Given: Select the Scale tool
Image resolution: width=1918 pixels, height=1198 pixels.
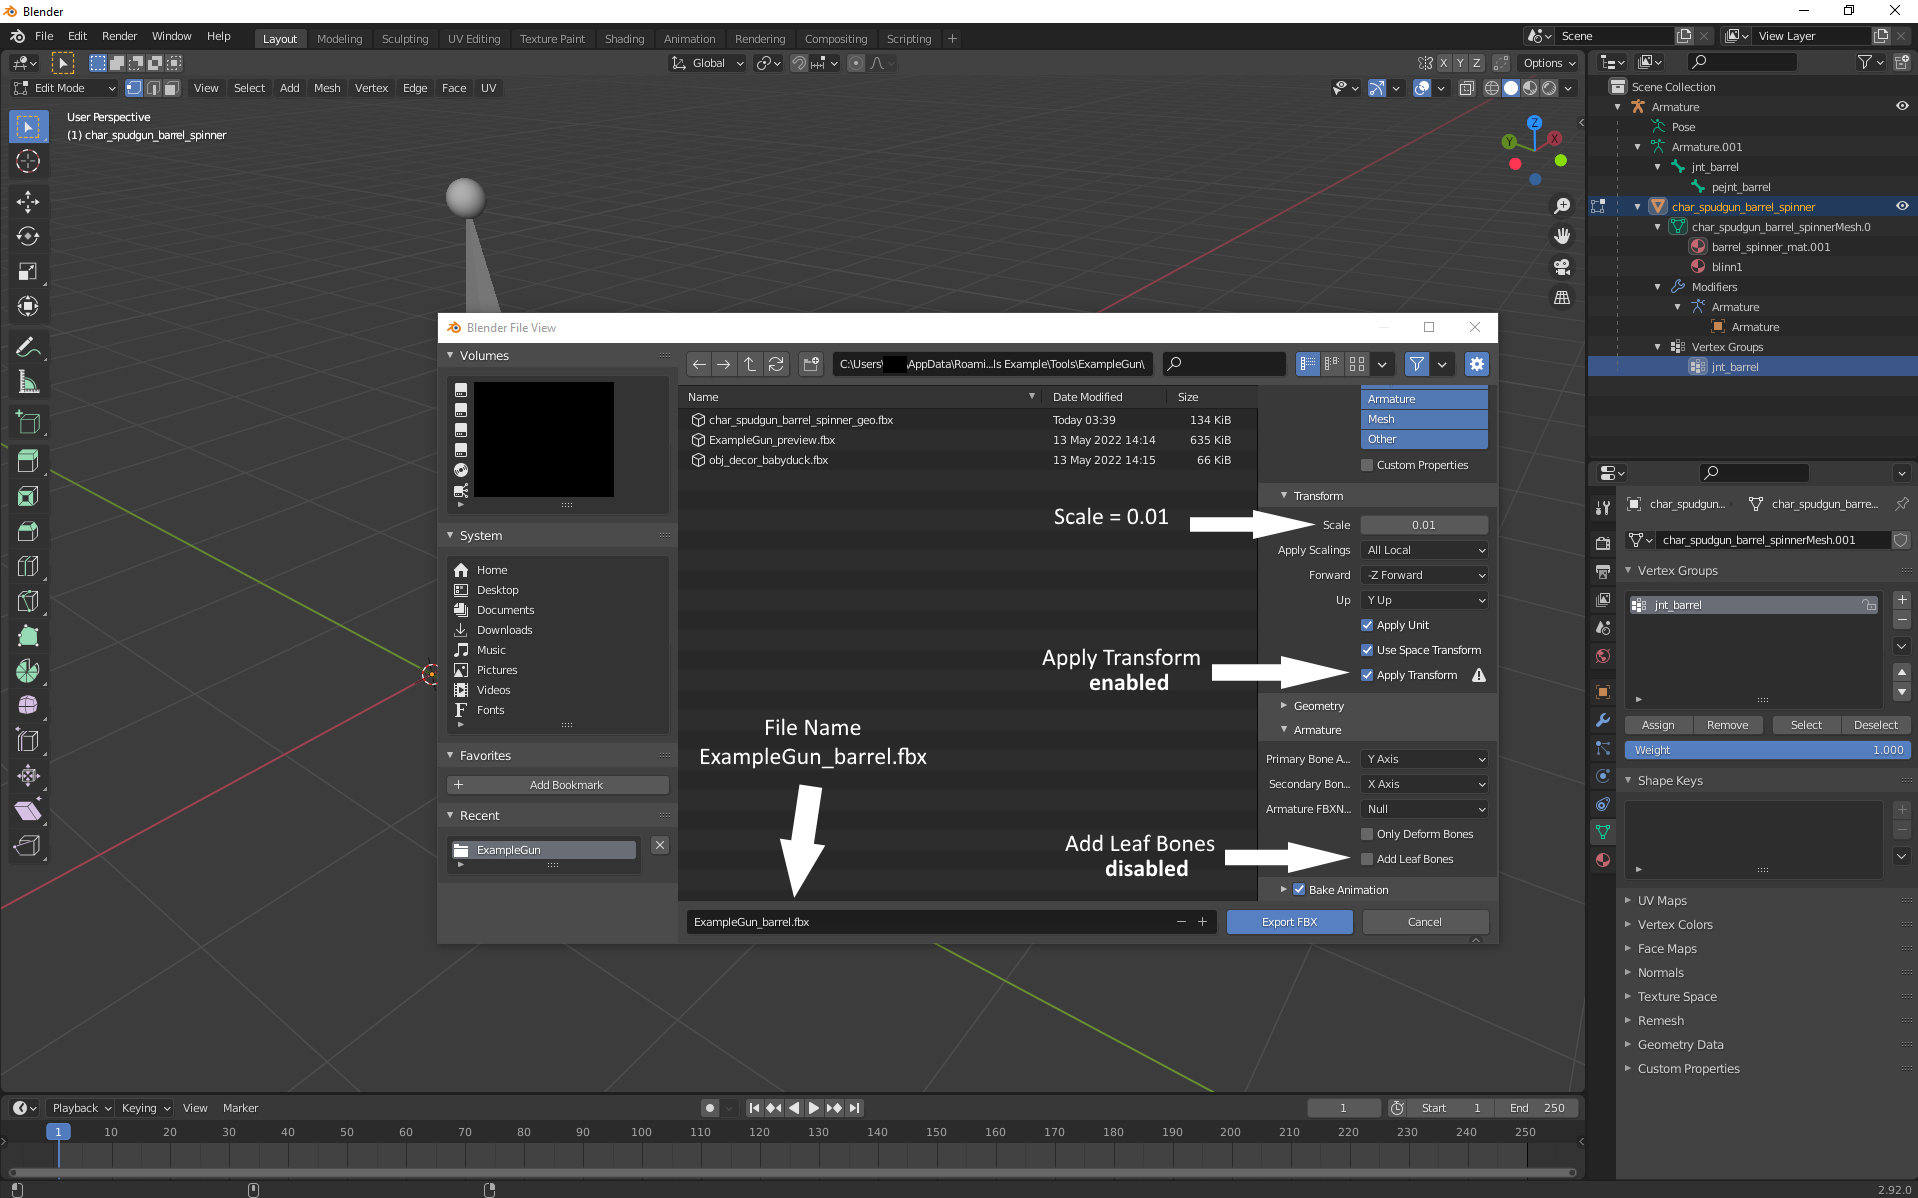Looking at the screenshot, I should point(28,272).
